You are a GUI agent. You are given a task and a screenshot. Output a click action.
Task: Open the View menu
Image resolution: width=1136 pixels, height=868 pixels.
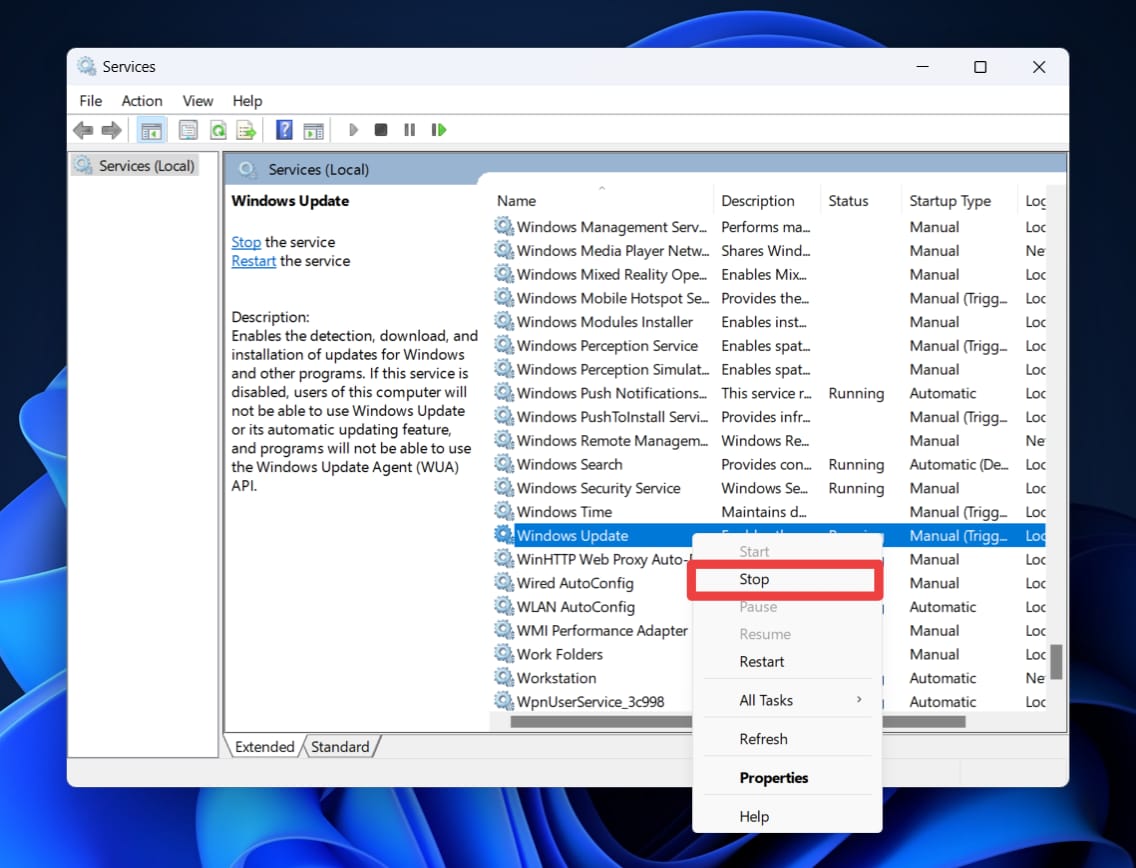click(x=198, y=101)
